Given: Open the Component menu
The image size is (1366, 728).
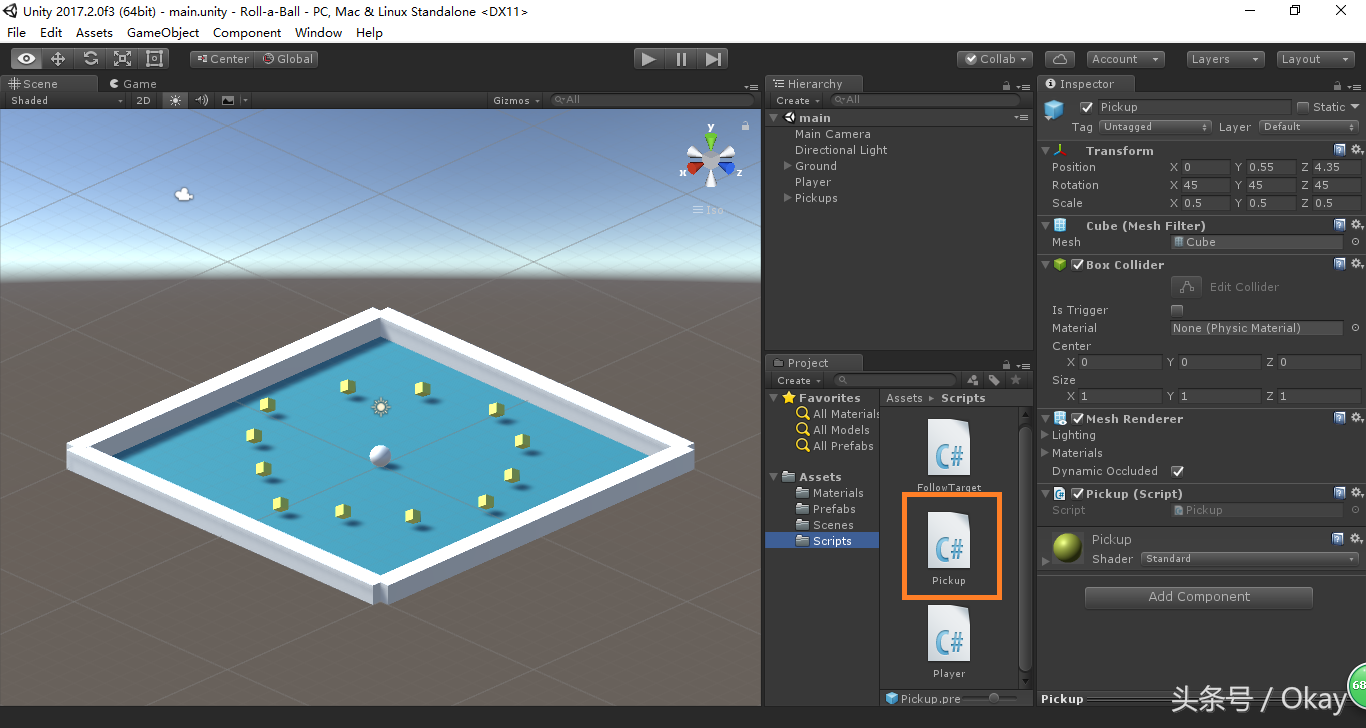Looking at the screenshot, I should coord(247,32).
